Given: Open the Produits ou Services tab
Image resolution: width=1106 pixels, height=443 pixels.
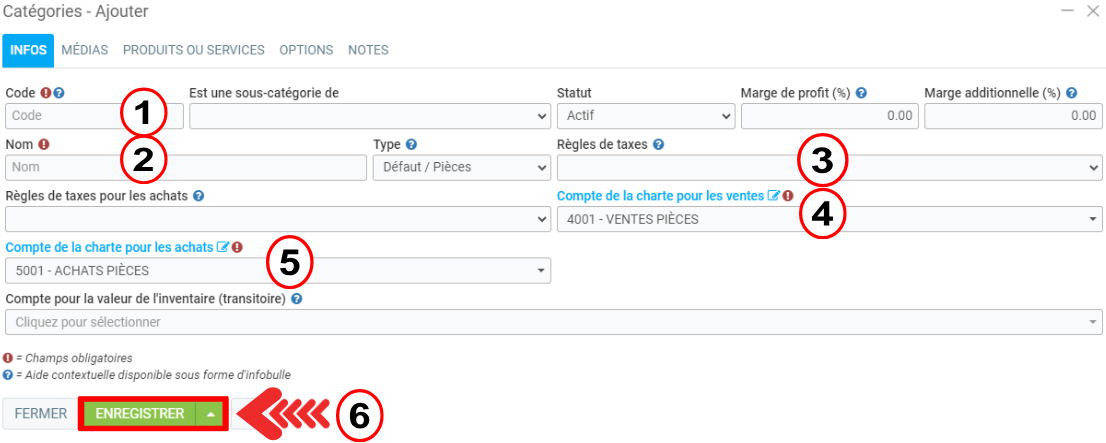Looking at the screenshot, I should point(193,50).
